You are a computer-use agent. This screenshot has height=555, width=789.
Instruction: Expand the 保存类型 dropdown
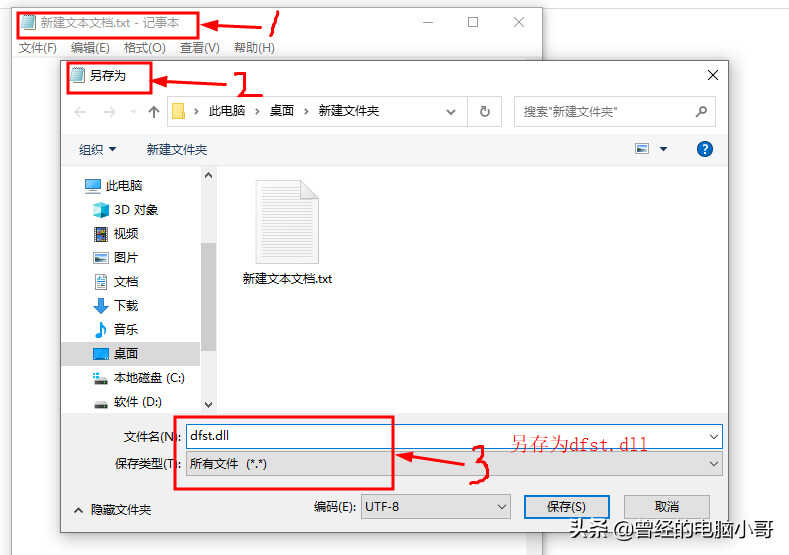pyautogui.click(x=714, y=463)
